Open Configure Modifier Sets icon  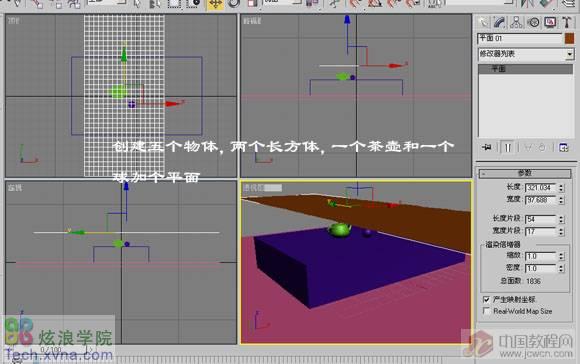564,148
